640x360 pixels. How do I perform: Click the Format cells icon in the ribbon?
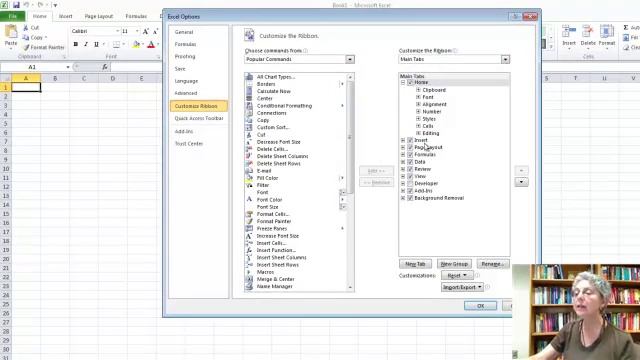(x=607, y=32)
